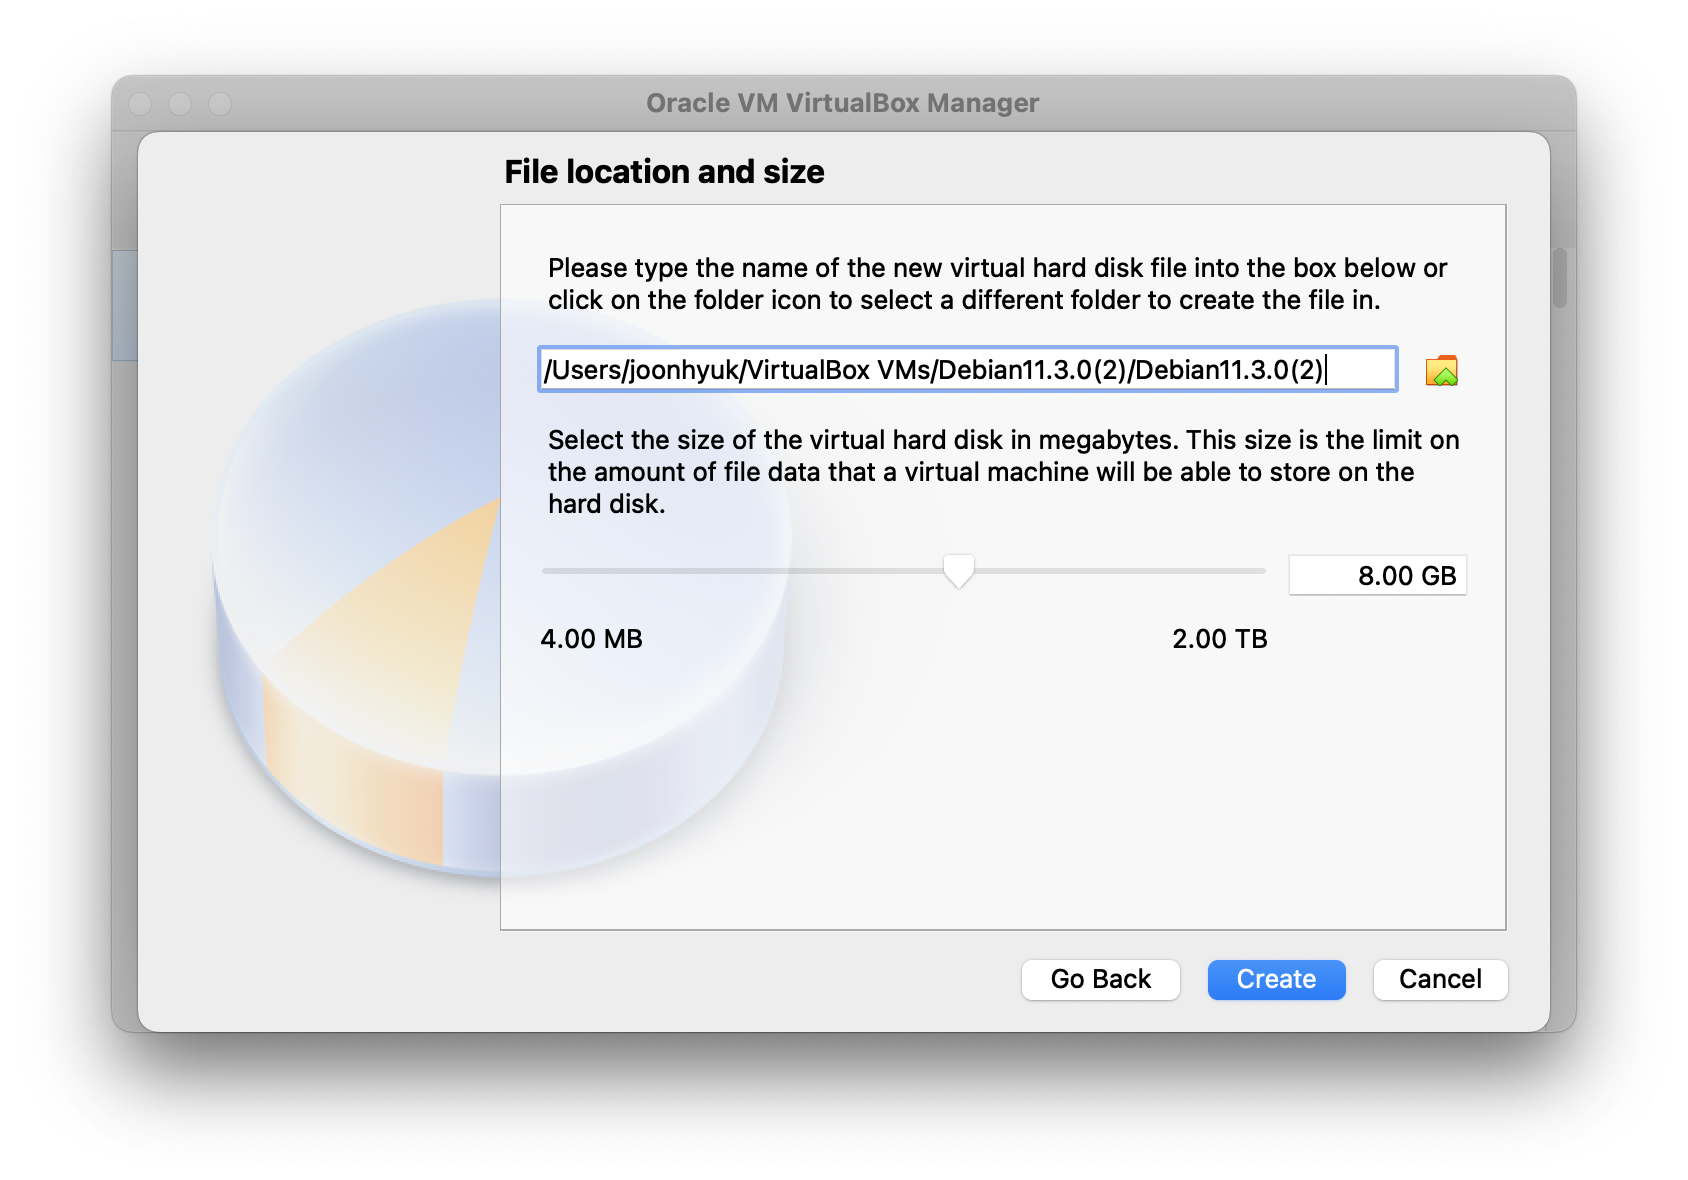
Task: Cancel the disk creation wizard
Action: [1439, 979]
